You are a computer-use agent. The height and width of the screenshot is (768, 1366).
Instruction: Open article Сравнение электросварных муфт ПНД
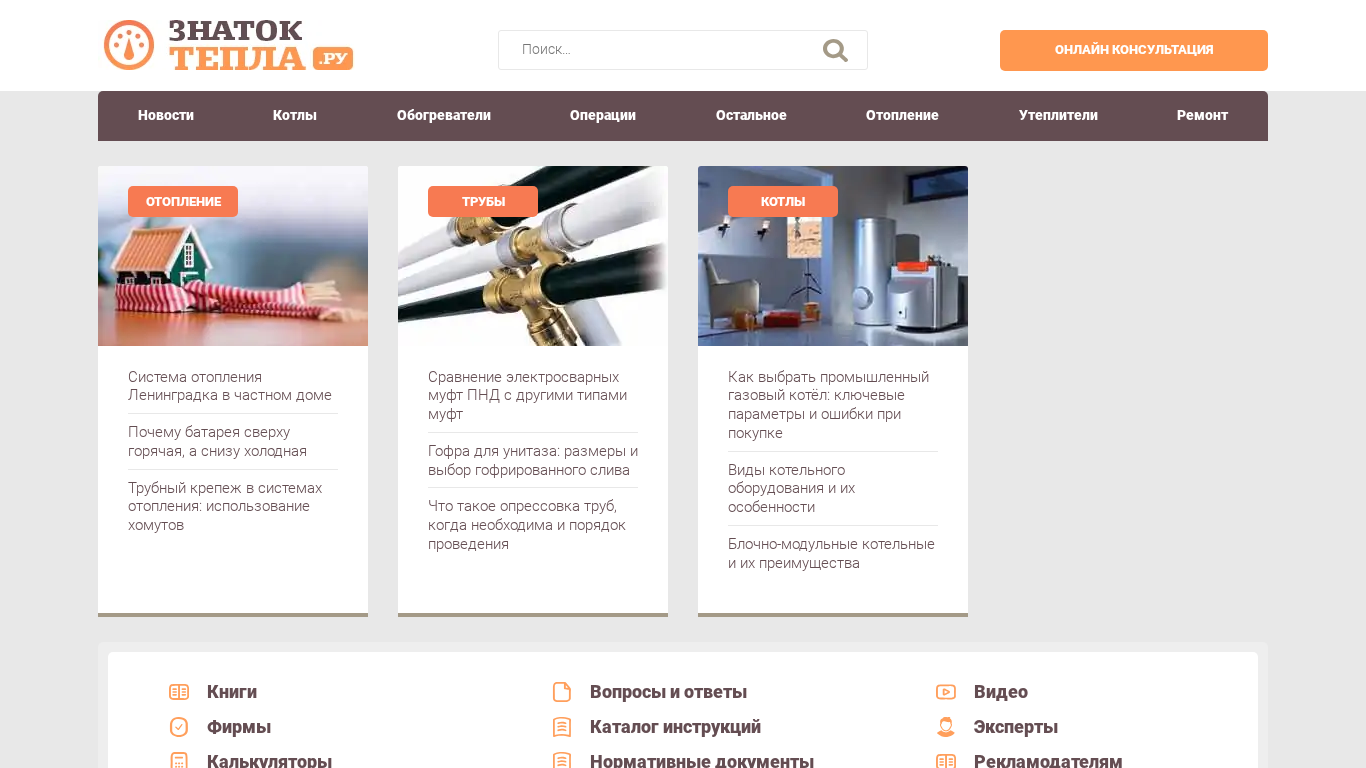(x=528, y=396)
